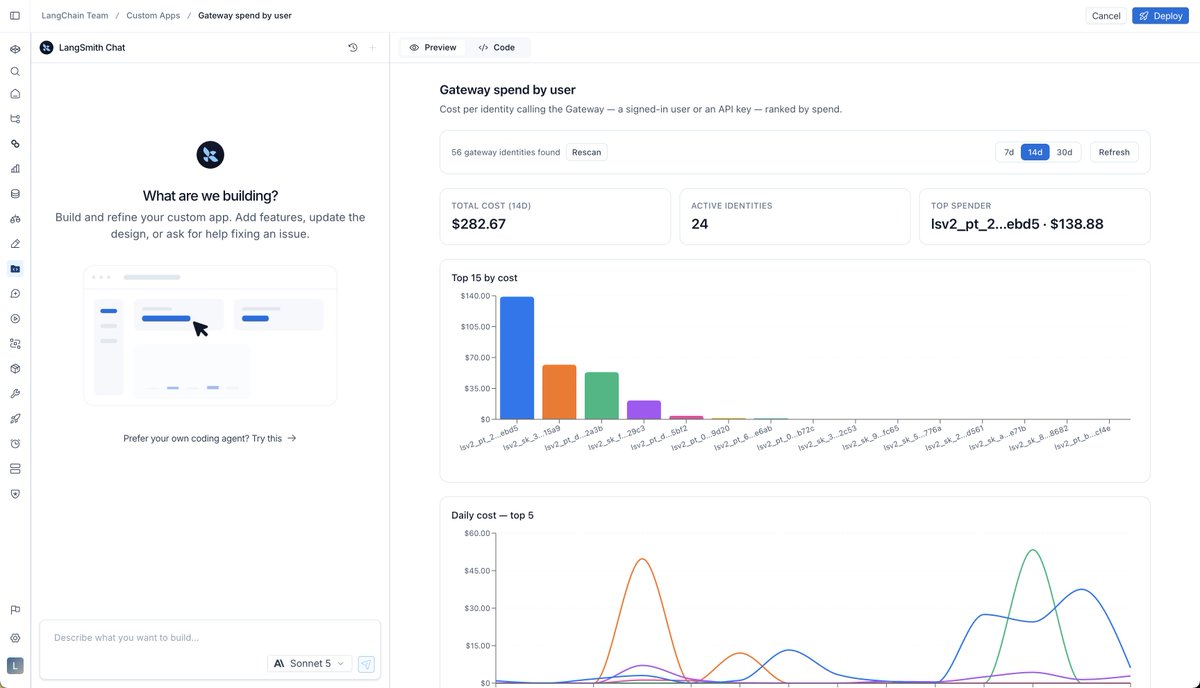Open settings gear at sidebar bottom
The image size is (1200, 688).
[x=15, y=638]
